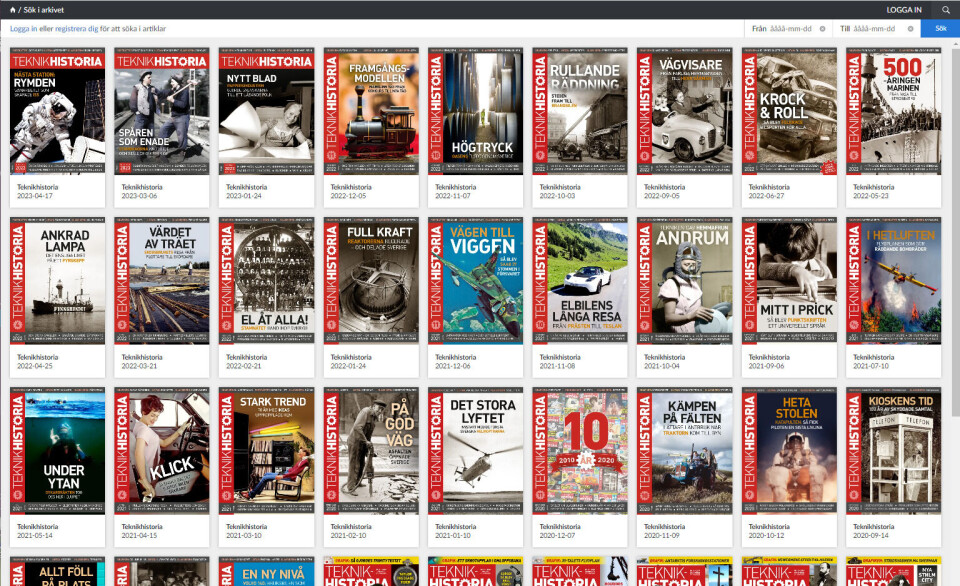Clear the Från date field with its x icon
This screenshot has height=586, width=960.
pyautogui.click(x=822, y=29)
